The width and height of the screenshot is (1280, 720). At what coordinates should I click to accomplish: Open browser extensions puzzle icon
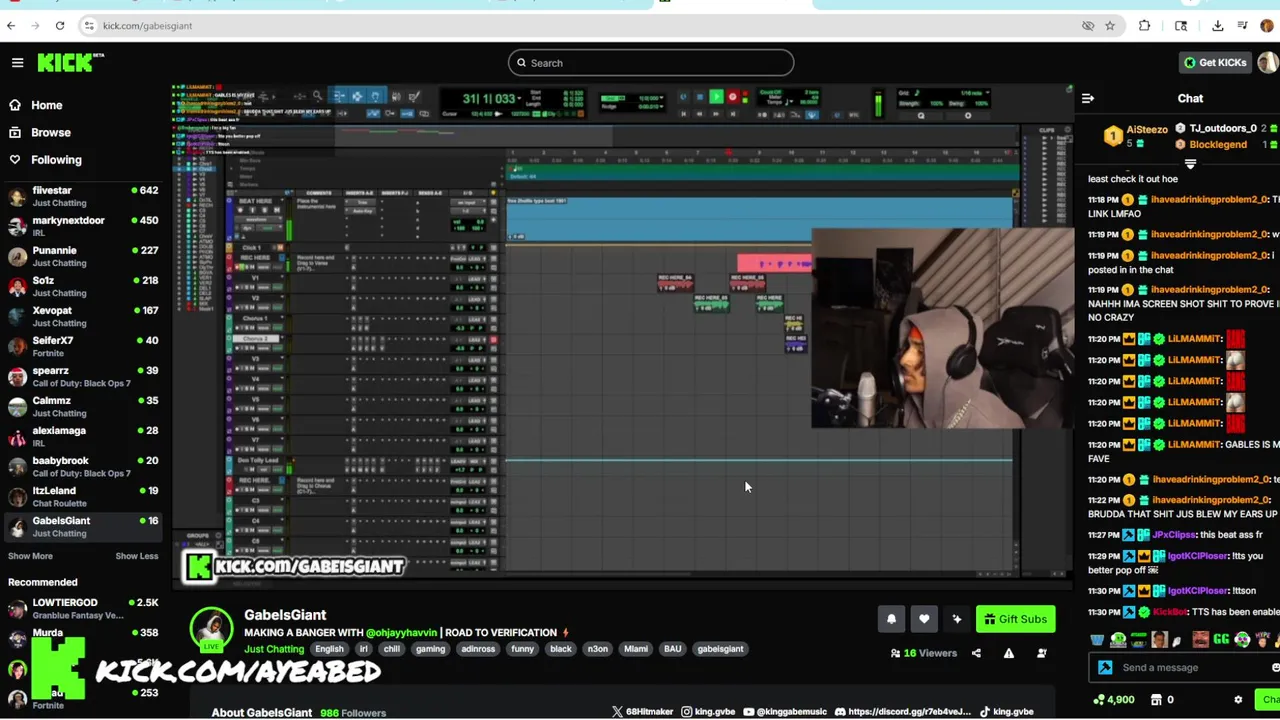[x=1144, y=26]
